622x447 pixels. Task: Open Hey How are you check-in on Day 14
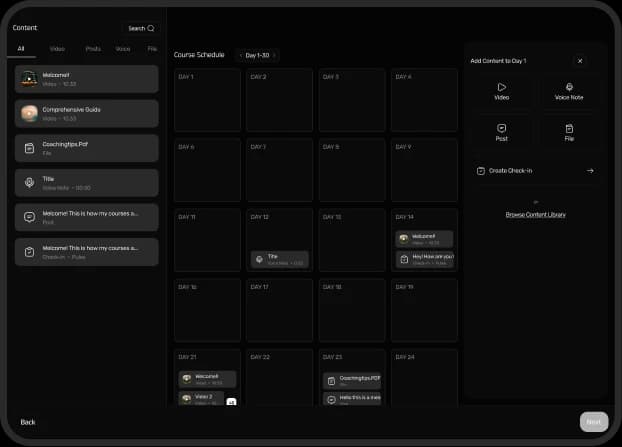pyautogui.click(x=424, y=259)
